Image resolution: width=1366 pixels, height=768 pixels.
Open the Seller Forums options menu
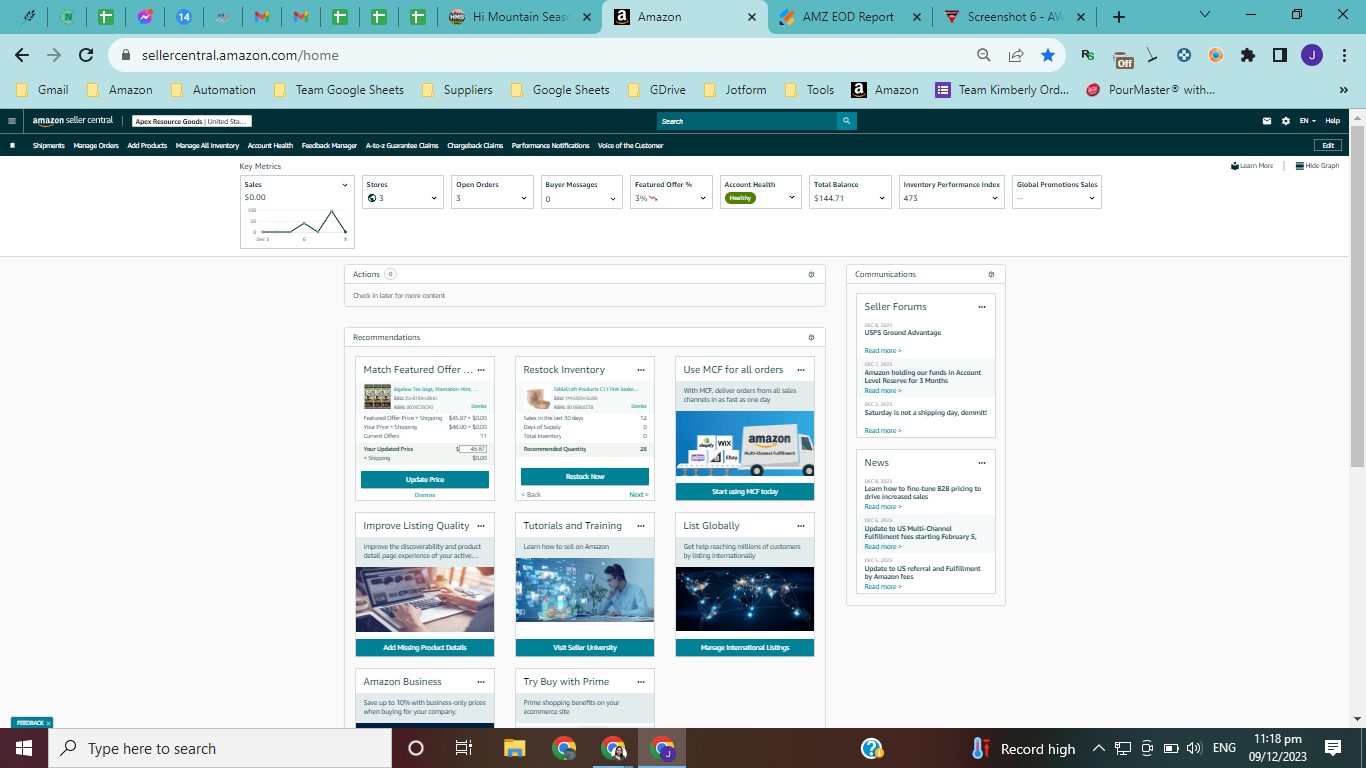click(x=982, y=307)
